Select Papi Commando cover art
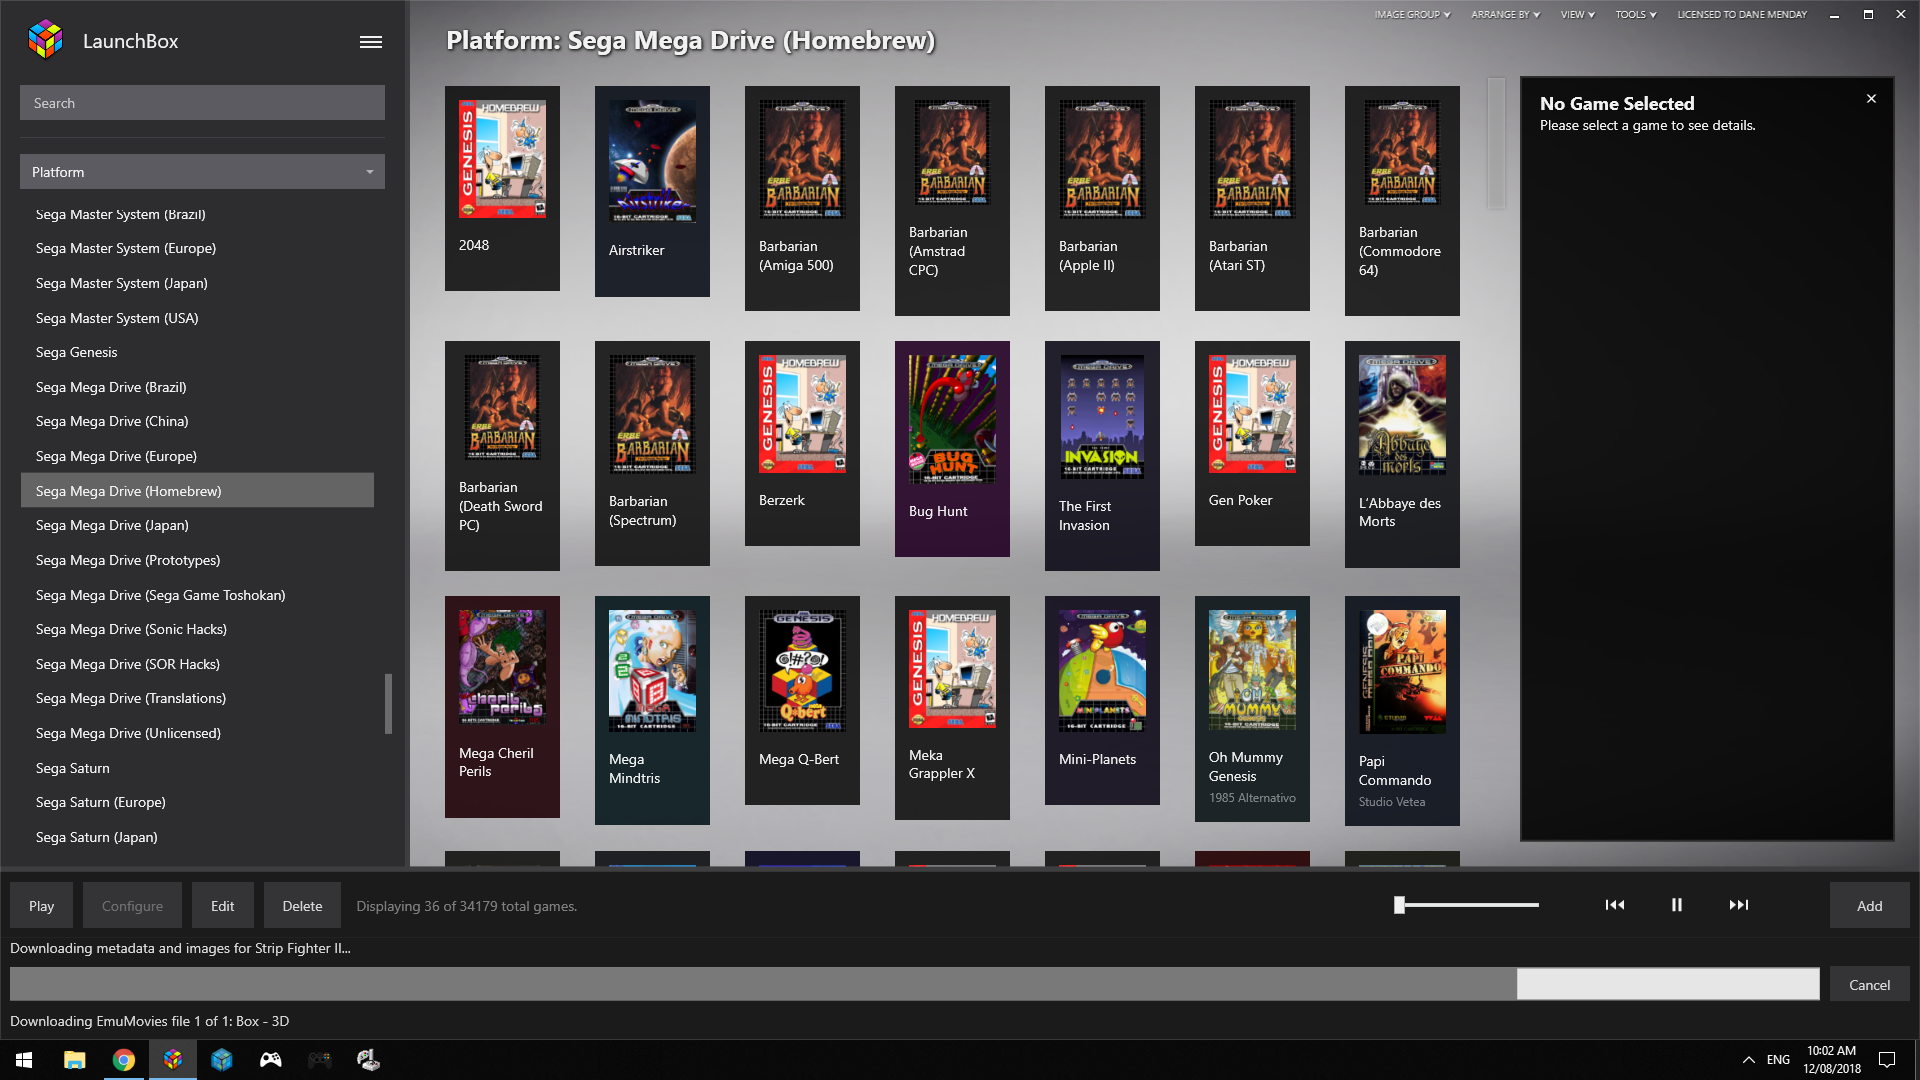 (1402, 672)
